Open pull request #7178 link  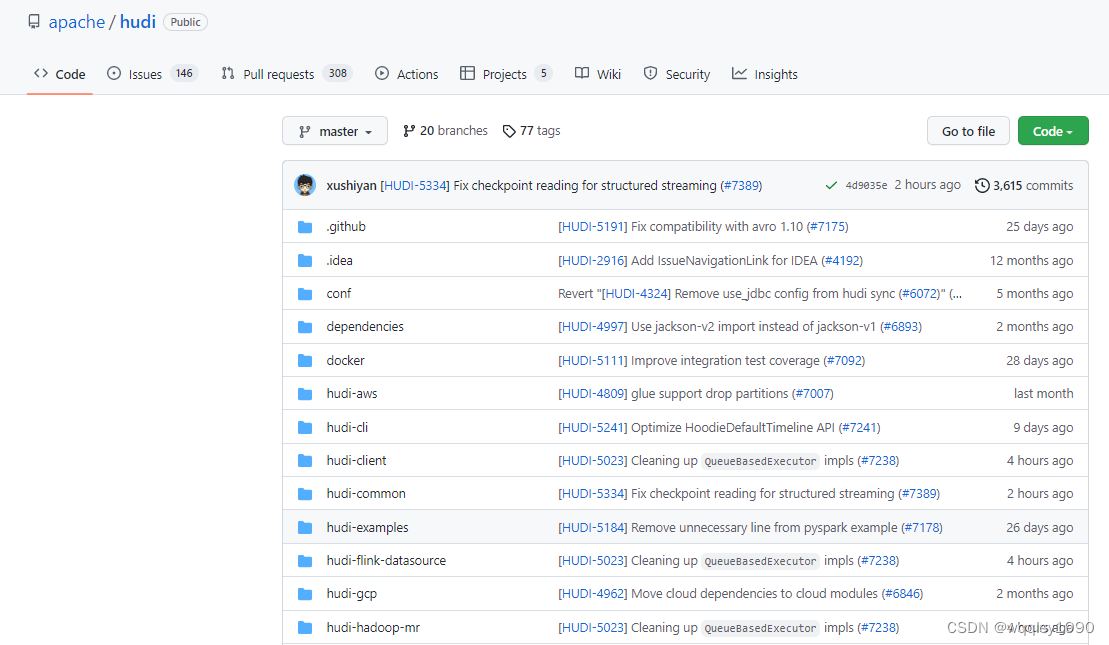[922, 528]
